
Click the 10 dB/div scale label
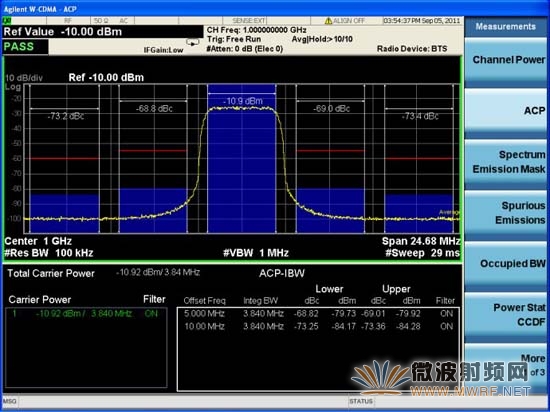click(24, 78)
